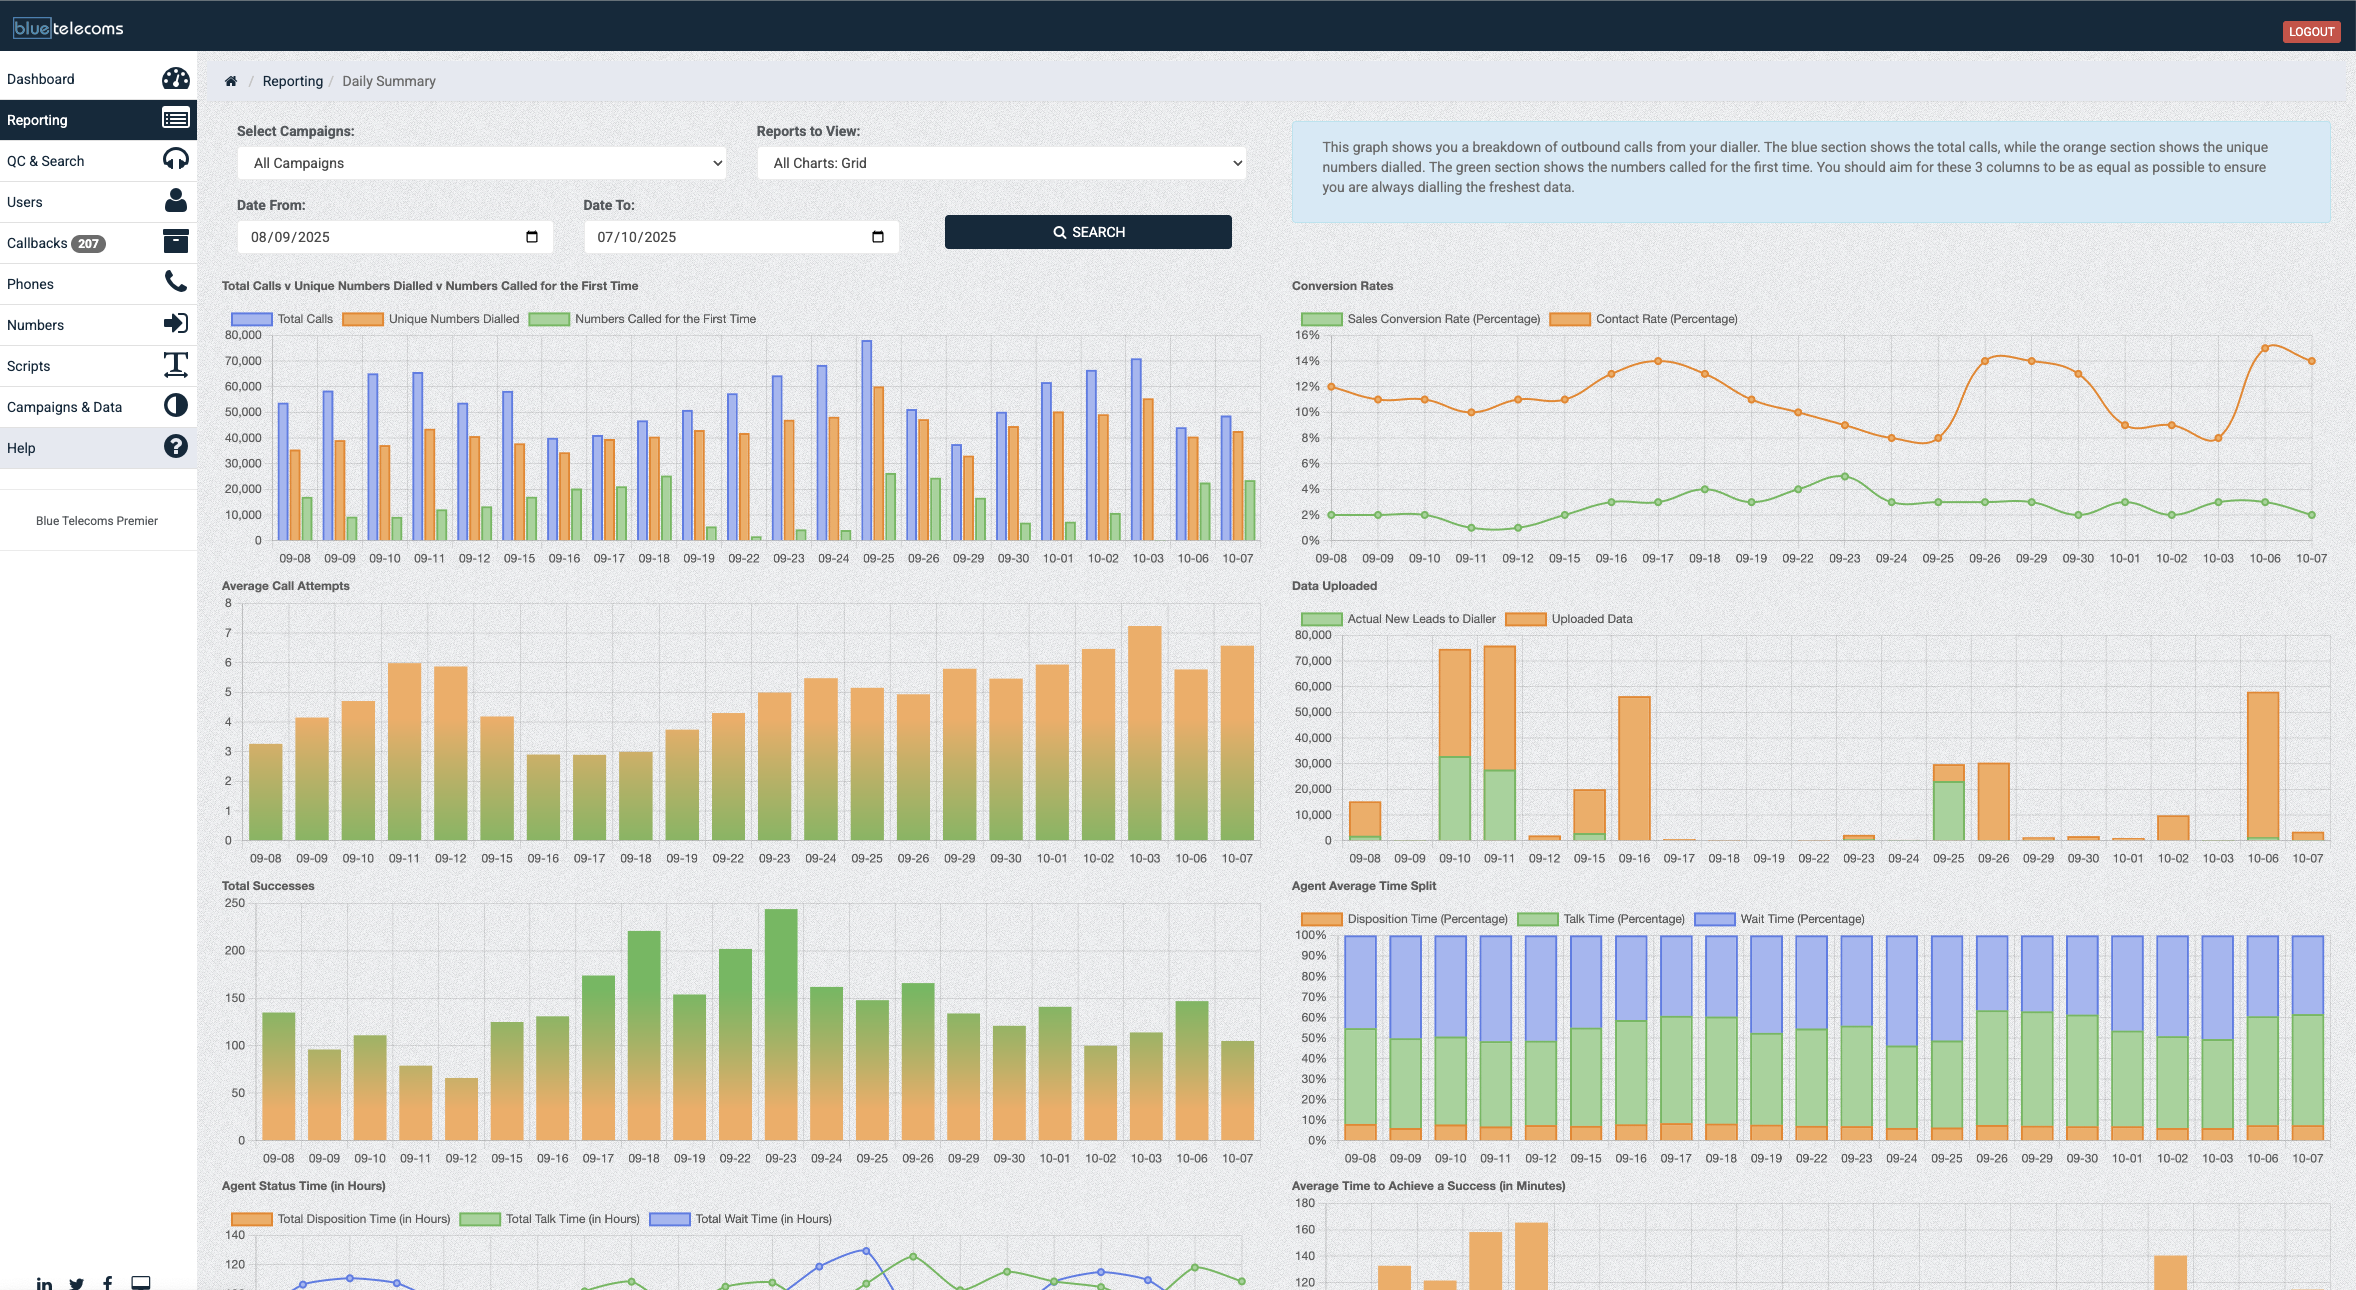Click the Help question mark icon
The image size is (2356, 1290).
pyautogui.click(x=175, y=447)
